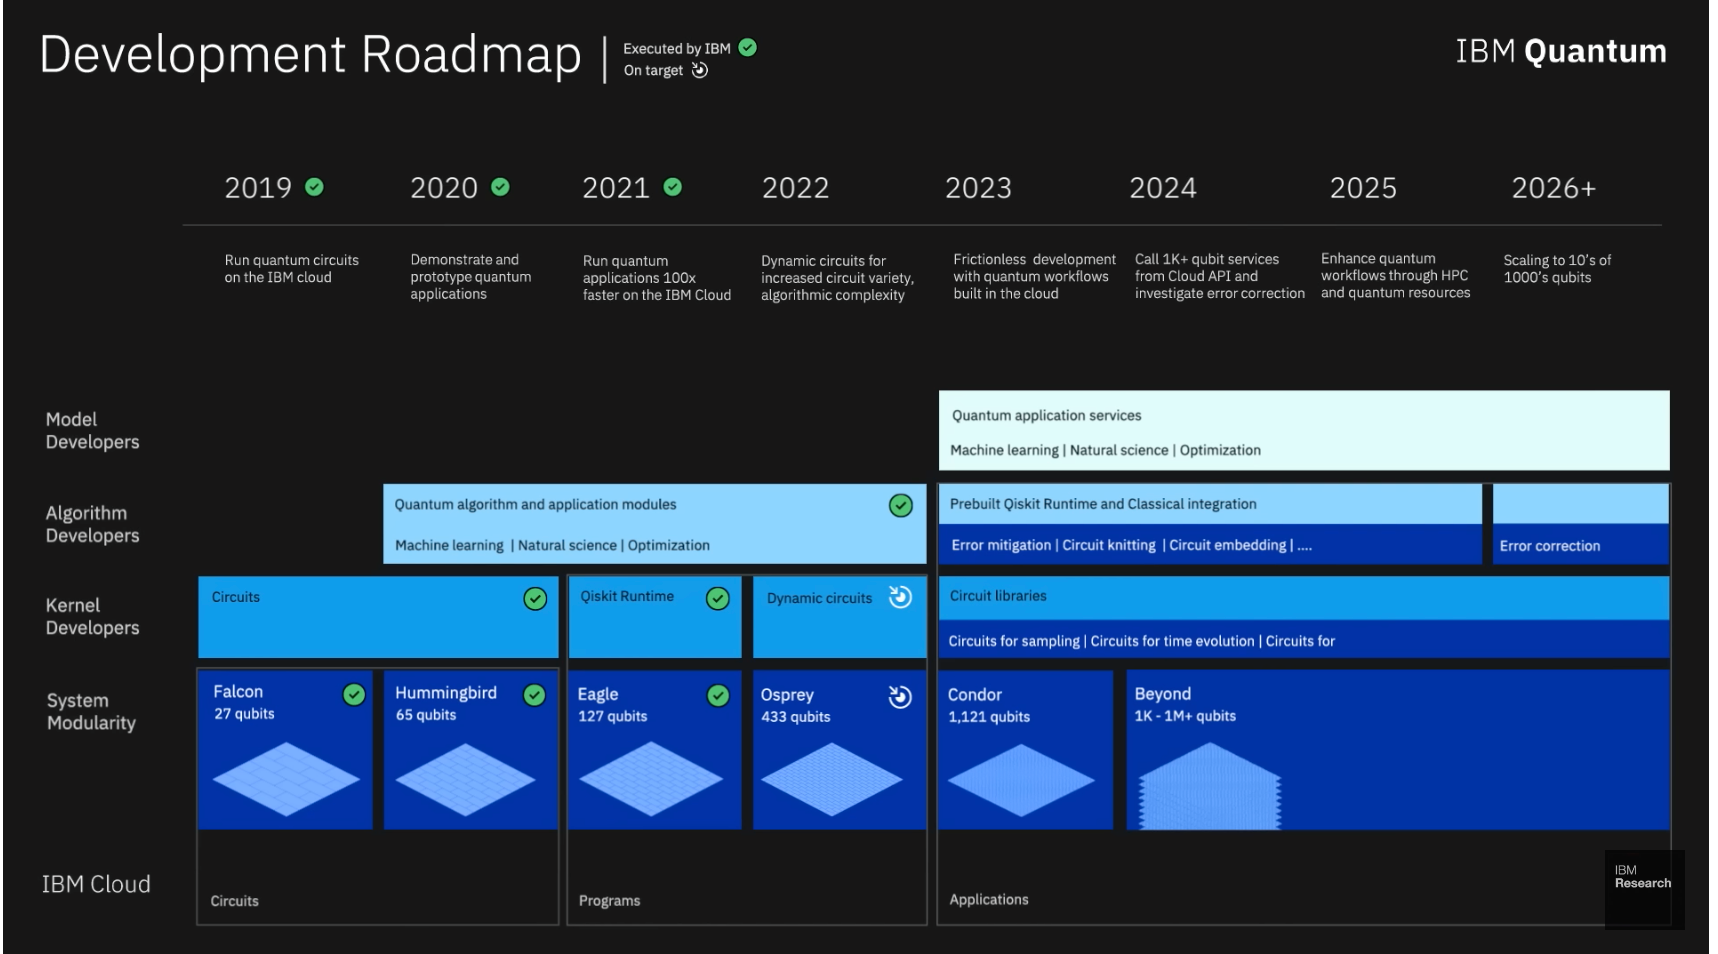Click 'Call 1K+ qubit services' description
This screenshot has width=1718, height=954.
click(1220, 276)
